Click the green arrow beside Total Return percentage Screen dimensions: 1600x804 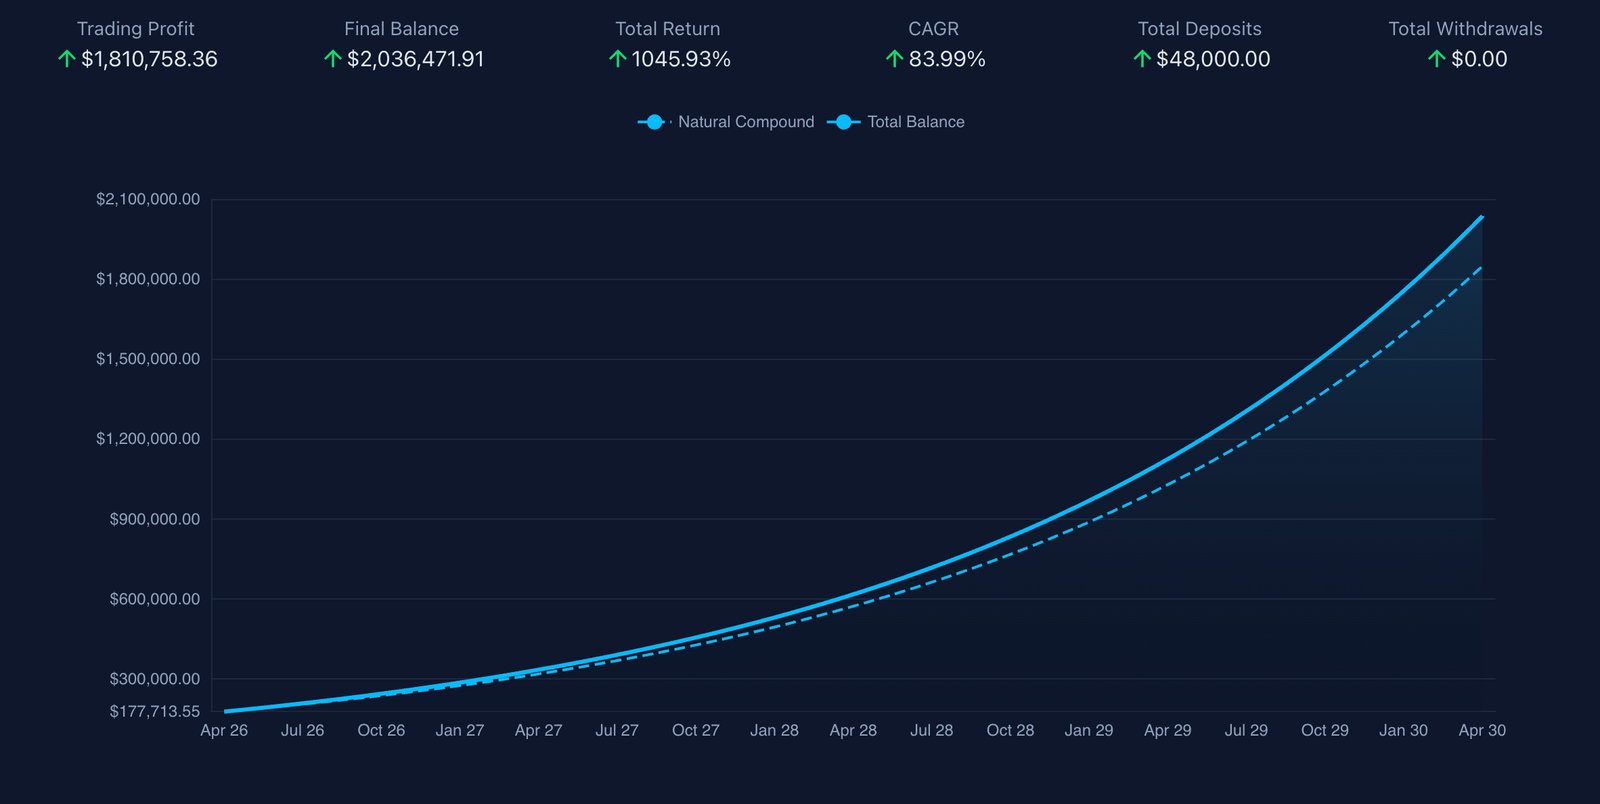(x=618, y=59)
